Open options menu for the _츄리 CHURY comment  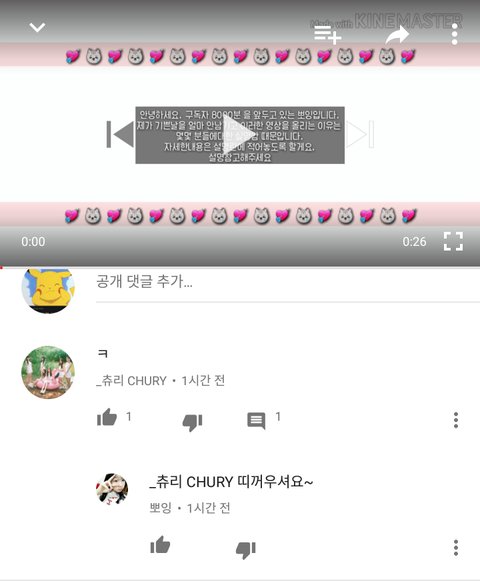click(456, 420)
